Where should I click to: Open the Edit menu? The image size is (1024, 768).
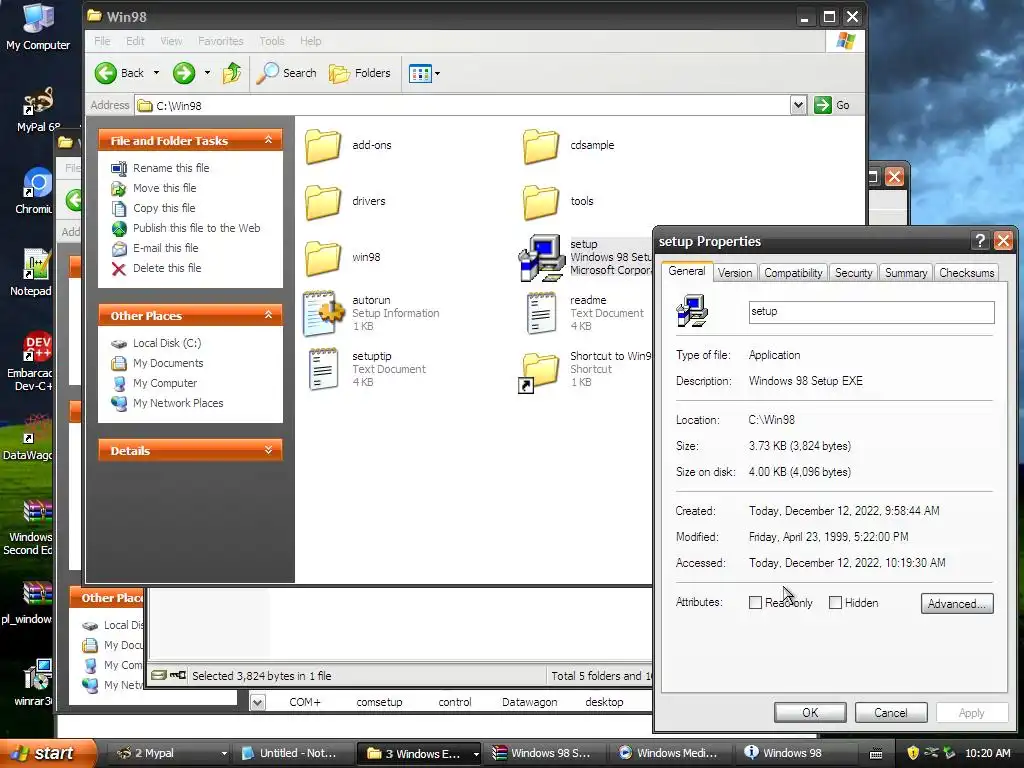click(135, 40)
